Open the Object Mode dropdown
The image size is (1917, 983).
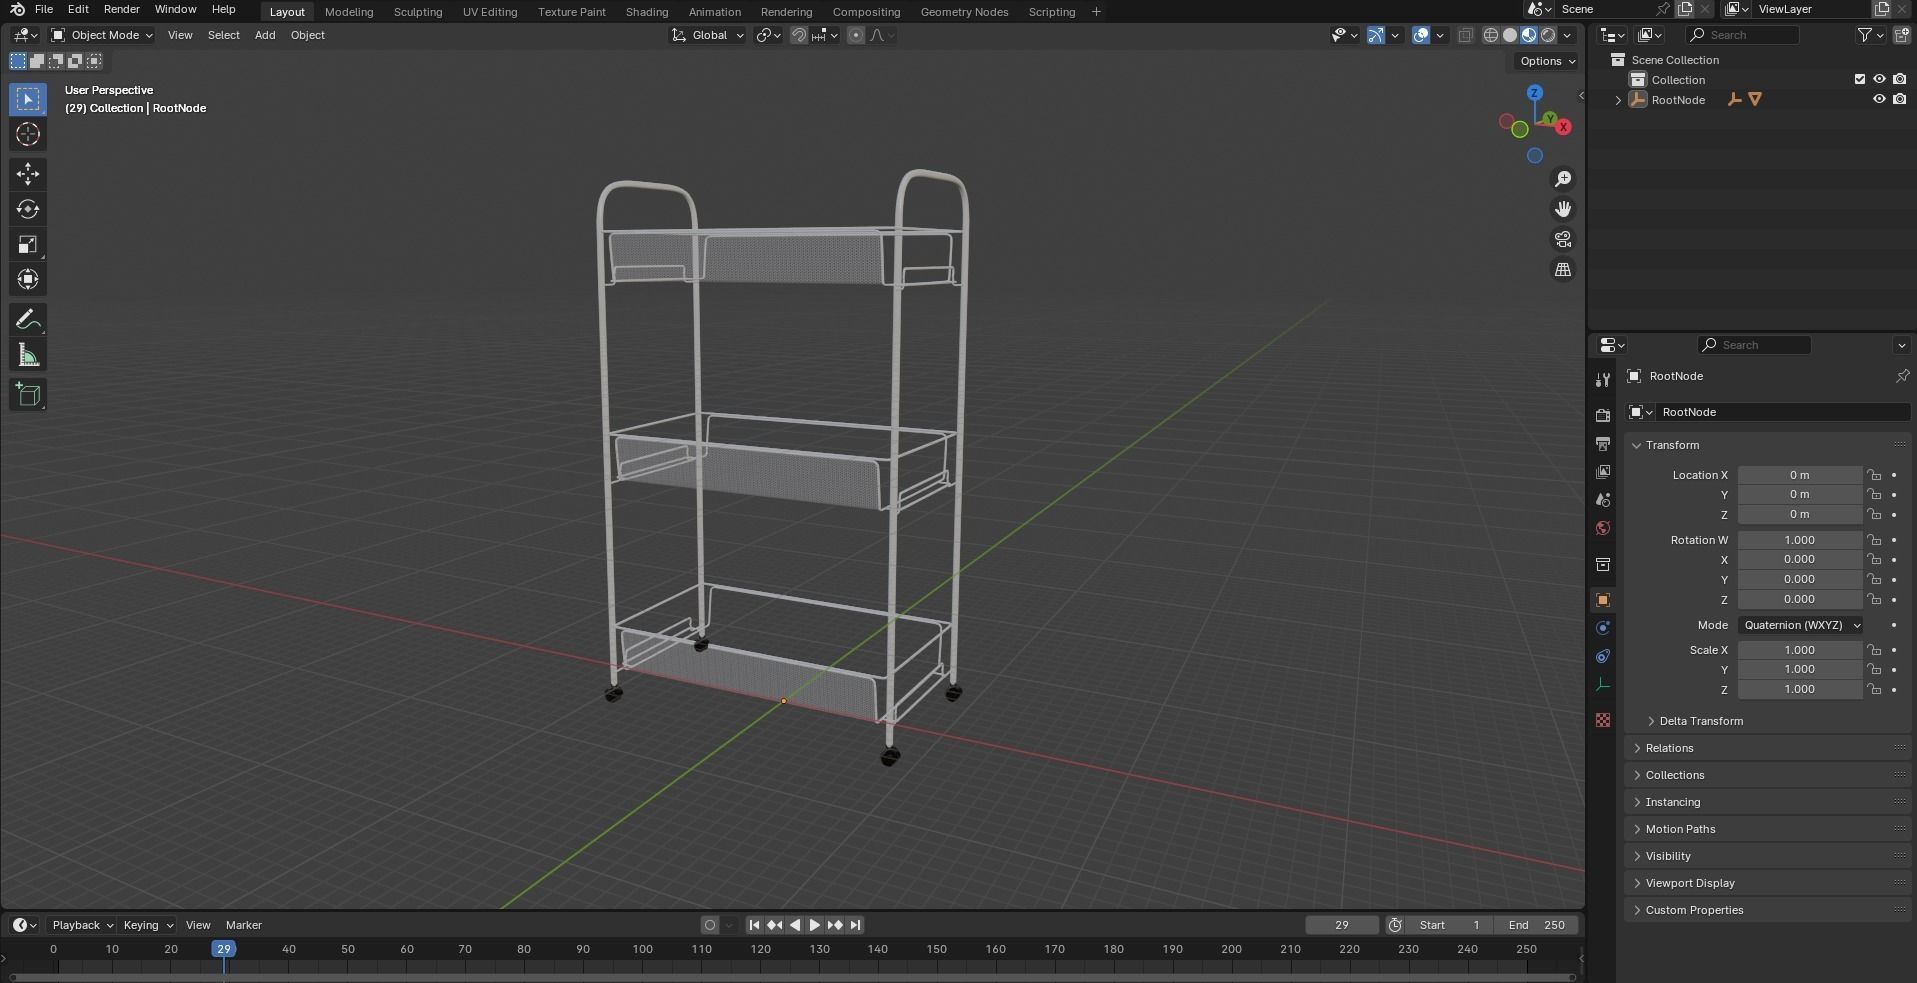click(102, 35)
